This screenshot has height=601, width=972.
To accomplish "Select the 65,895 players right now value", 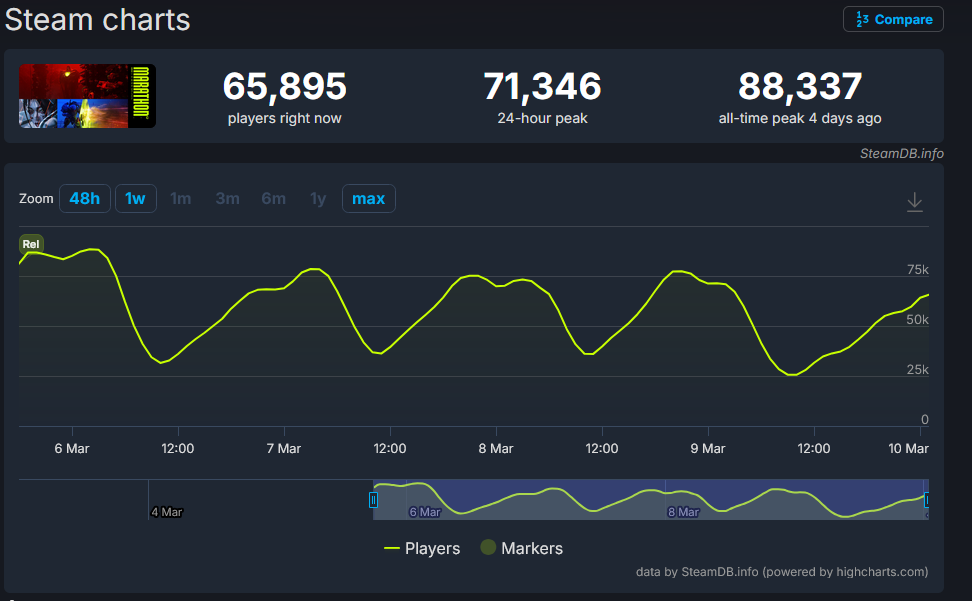I will pyautogui.click(x=285, y=86).
